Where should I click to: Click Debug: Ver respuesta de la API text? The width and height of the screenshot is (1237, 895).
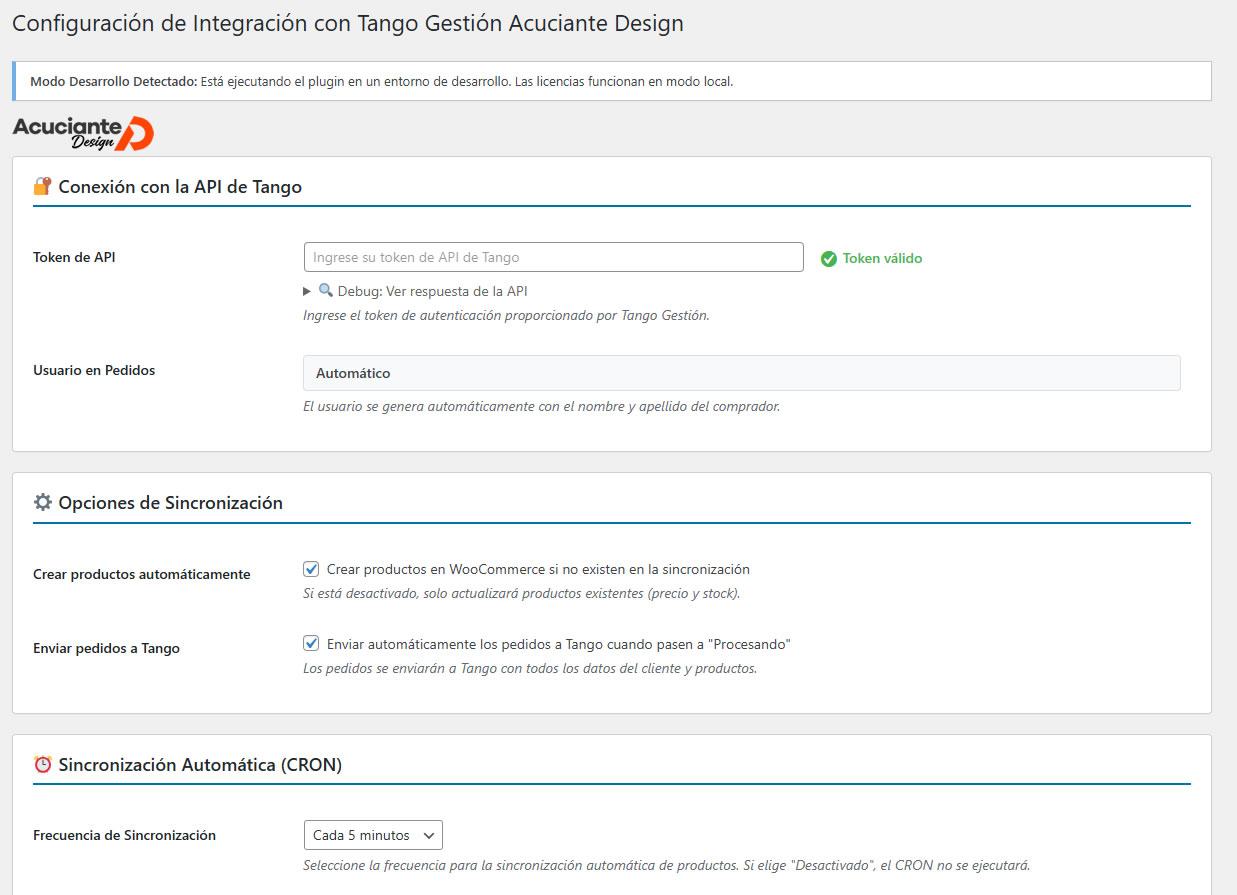(432, 291)
